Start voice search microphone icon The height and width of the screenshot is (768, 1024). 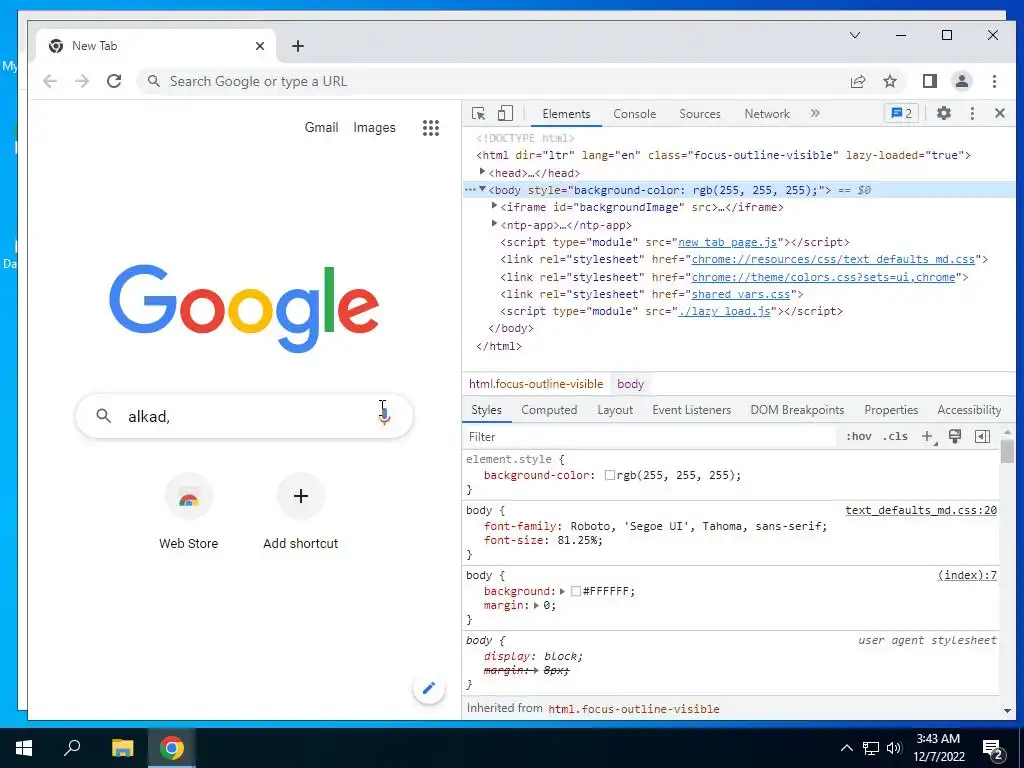pos(385,415)
